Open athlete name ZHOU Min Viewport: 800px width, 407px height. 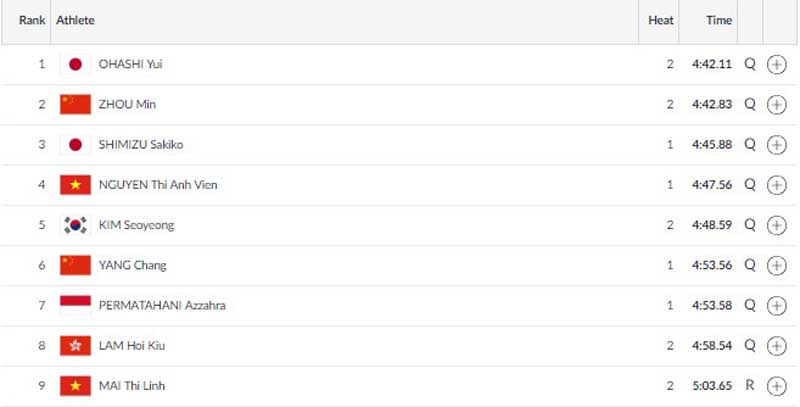click(x=126, y=104)
